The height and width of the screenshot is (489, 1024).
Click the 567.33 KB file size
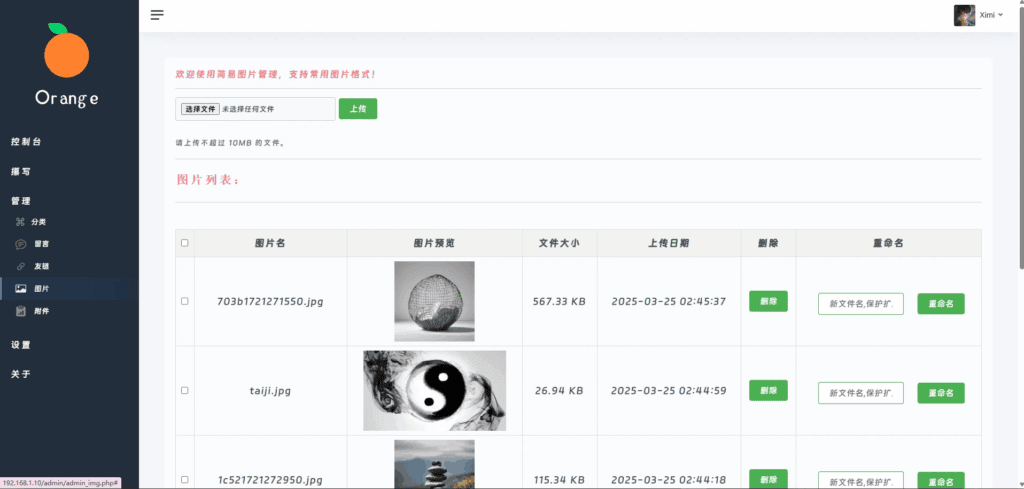click(559, 302)
